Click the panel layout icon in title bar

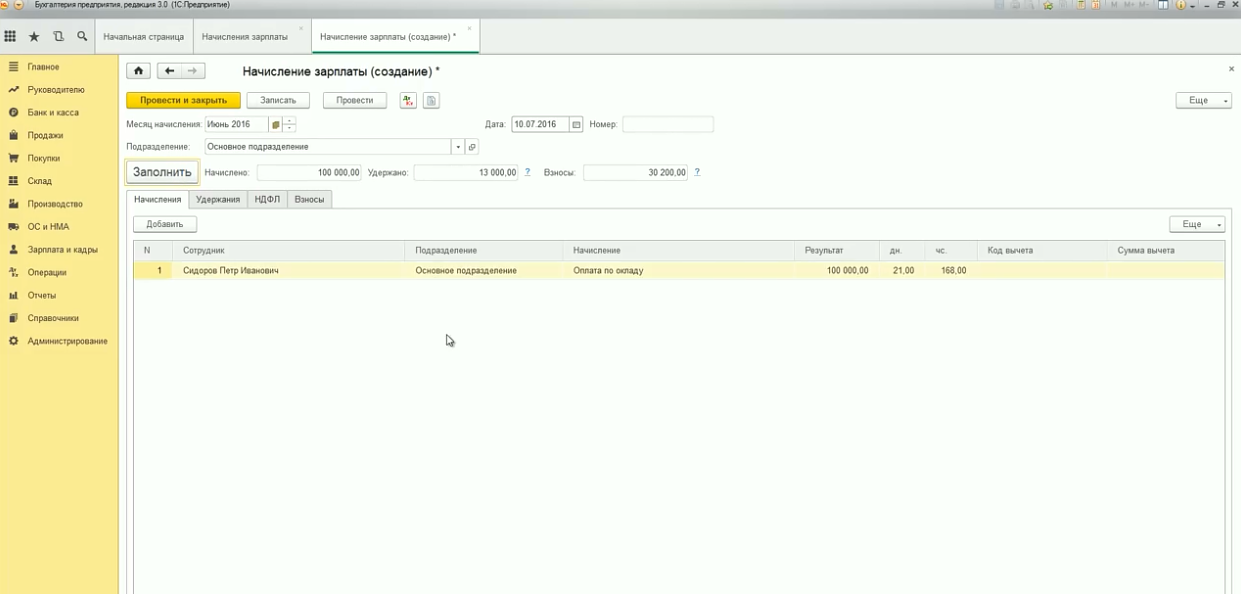click(x=1163, y=5)
